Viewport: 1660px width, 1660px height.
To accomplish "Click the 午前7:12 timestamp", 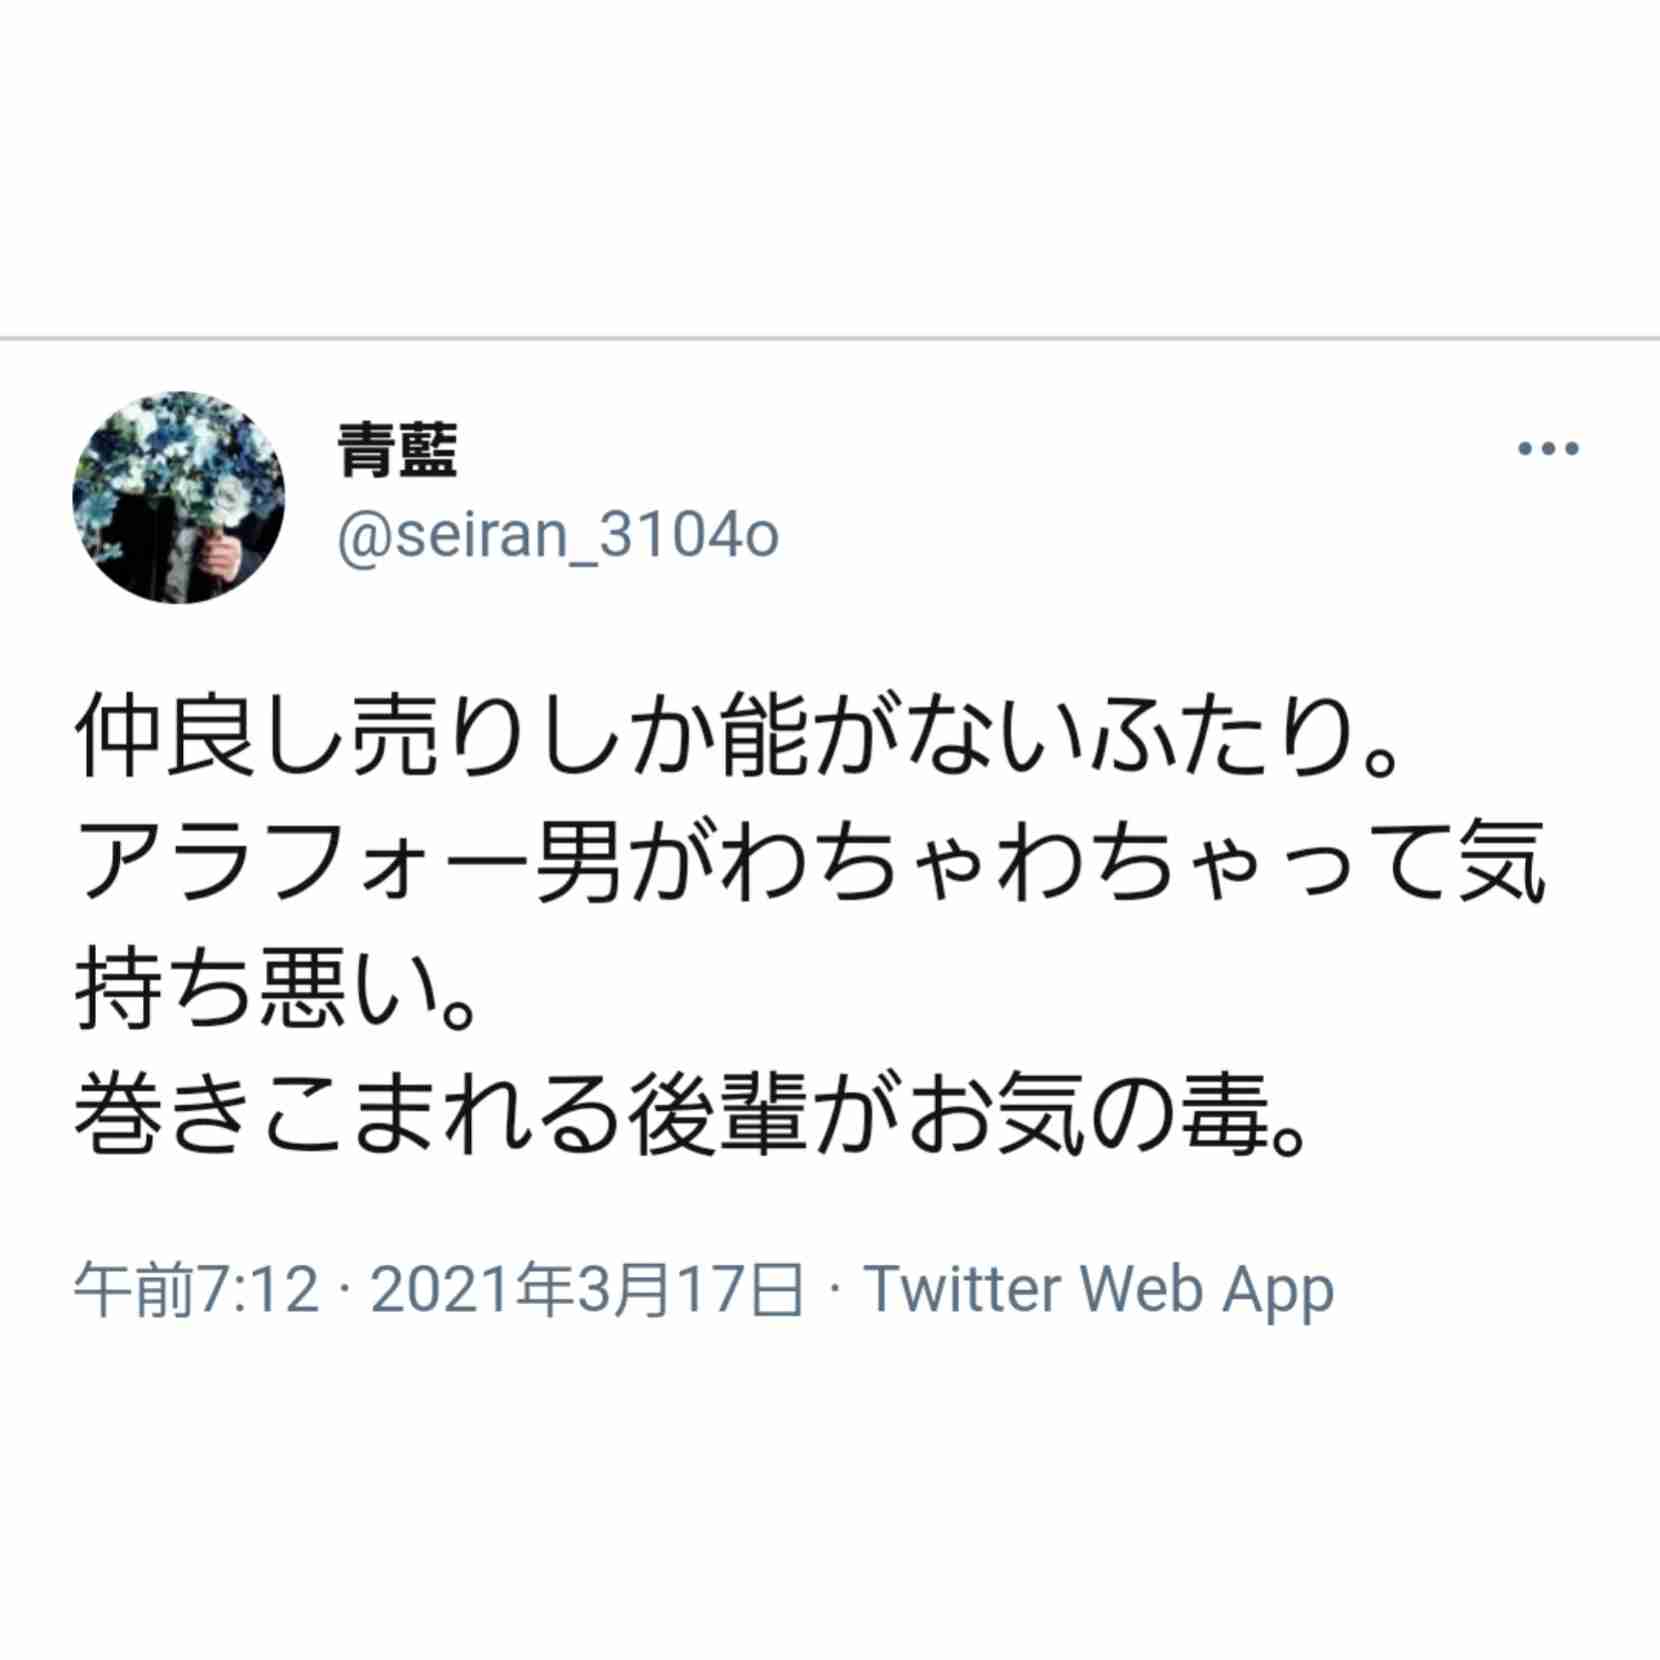I will click(196, 1289).
